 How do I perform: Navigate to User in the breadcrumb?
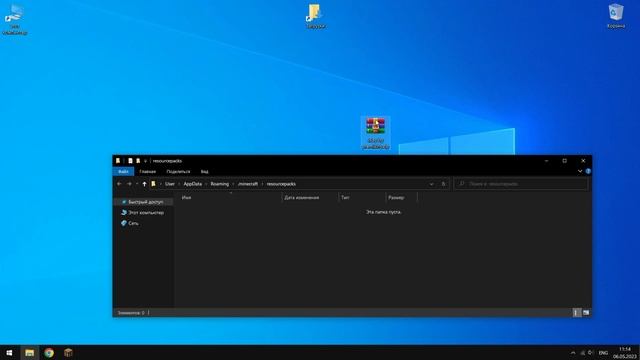(x=170, y=184)
